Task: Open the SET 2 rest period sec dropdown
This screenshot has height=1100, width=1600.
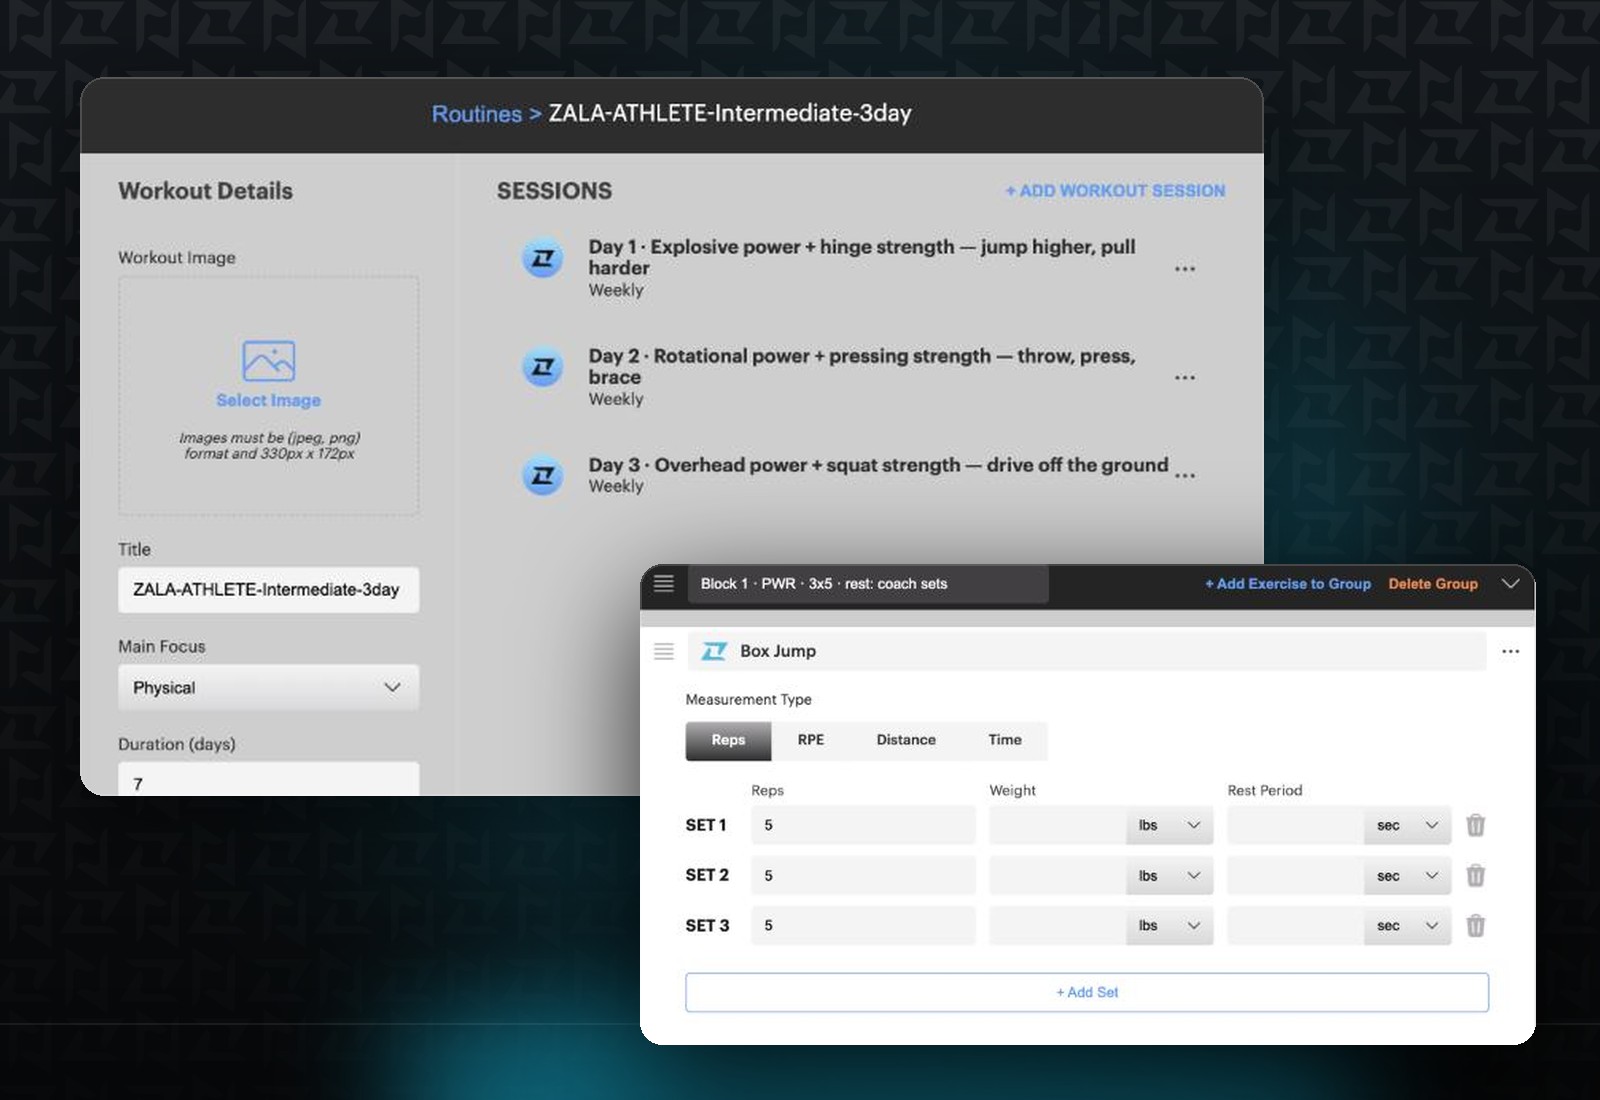Action: point(1407,876)
